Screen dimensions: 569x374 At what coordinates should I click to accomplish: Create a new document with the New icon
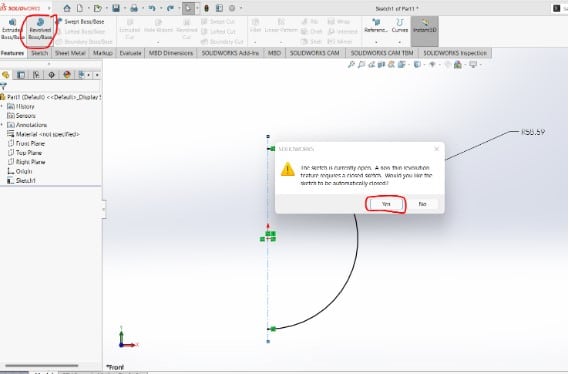80,8
